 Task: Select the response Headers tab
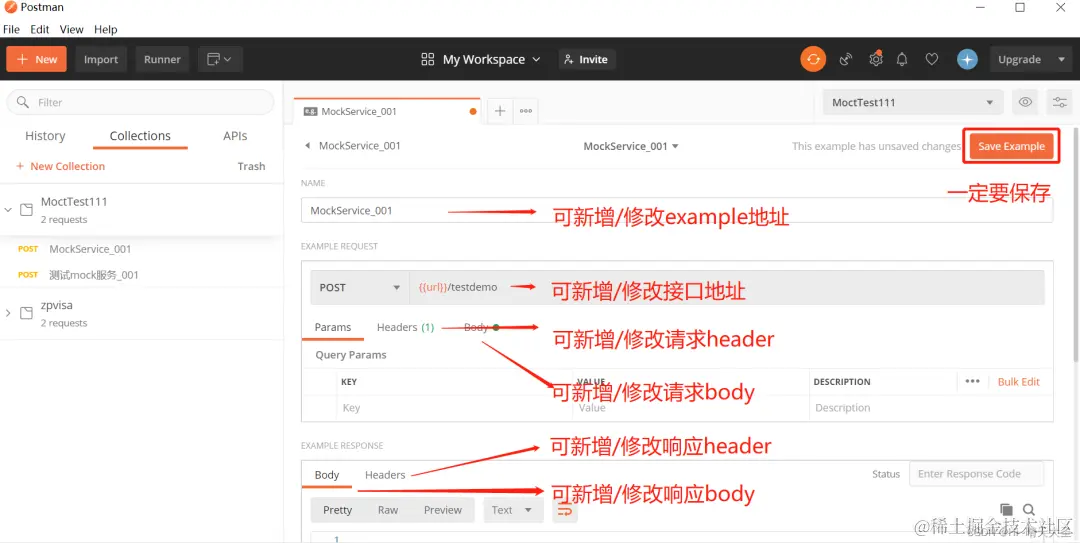click(385, 475)
